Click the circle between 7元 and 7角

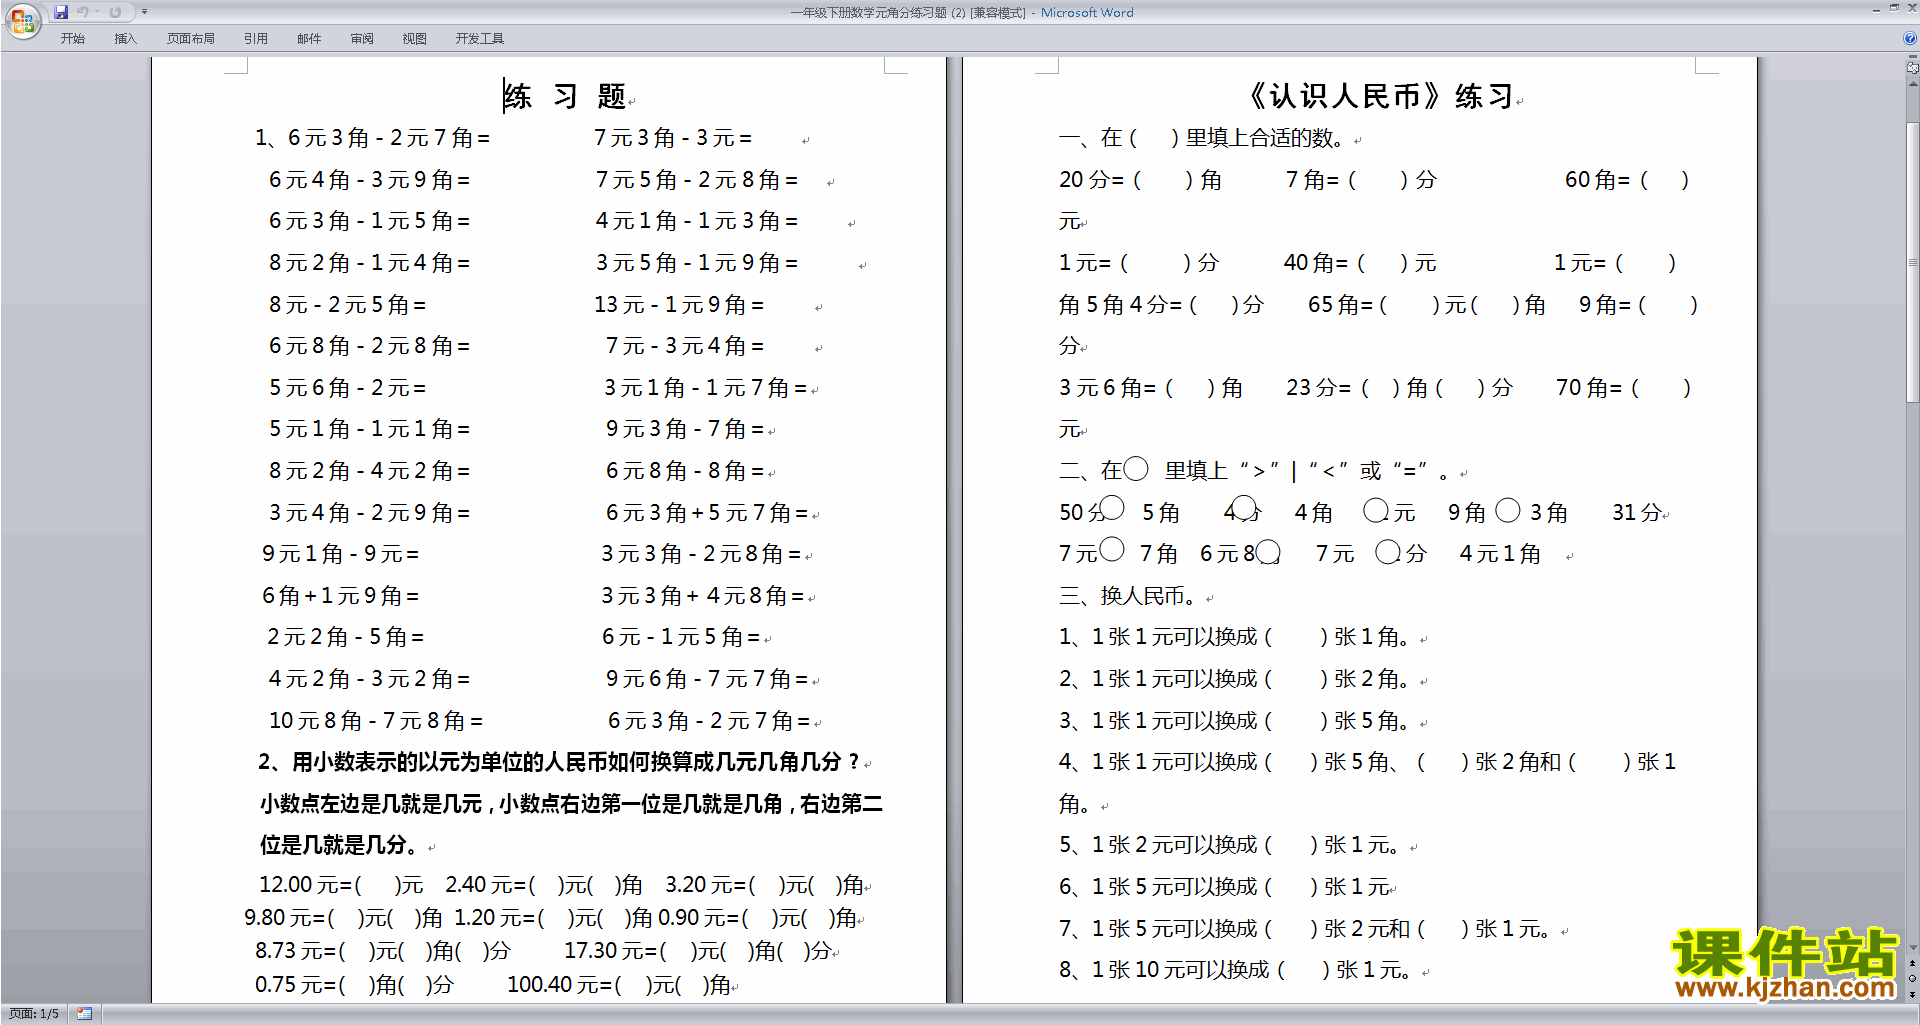tap(1111, 549)
